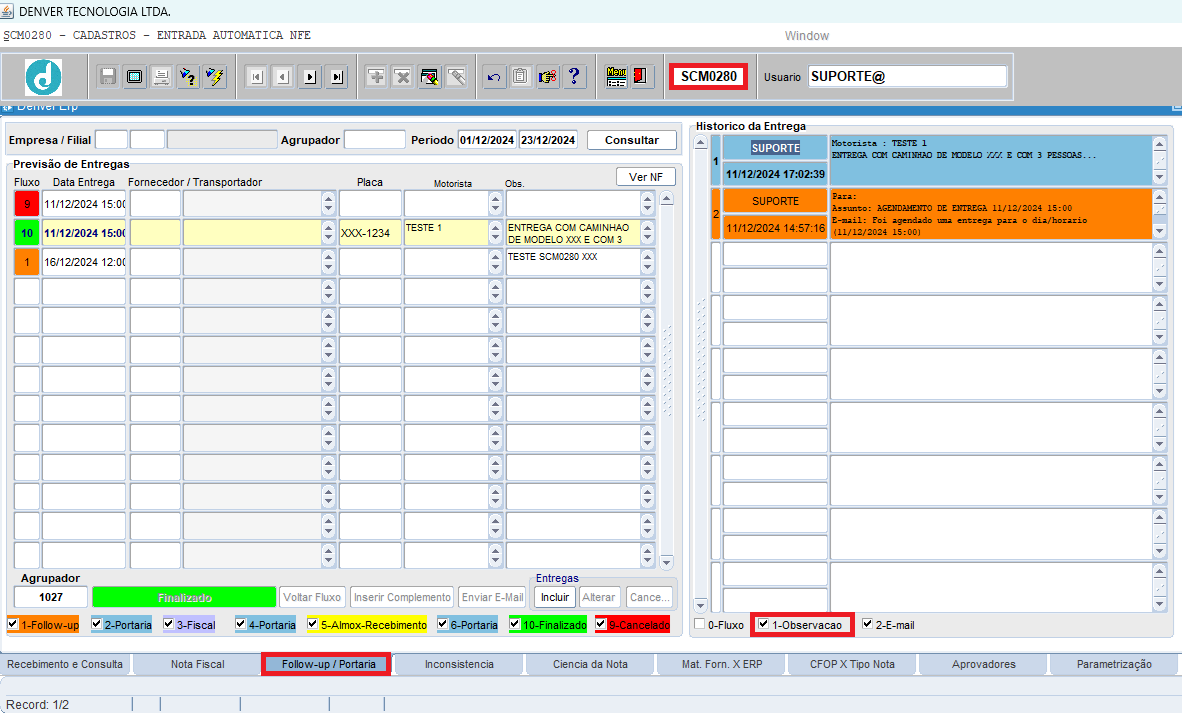Toggle the 1-Observacao checkbox
Viewport: 1182px width, 713px height.
(x=764, y=624)
